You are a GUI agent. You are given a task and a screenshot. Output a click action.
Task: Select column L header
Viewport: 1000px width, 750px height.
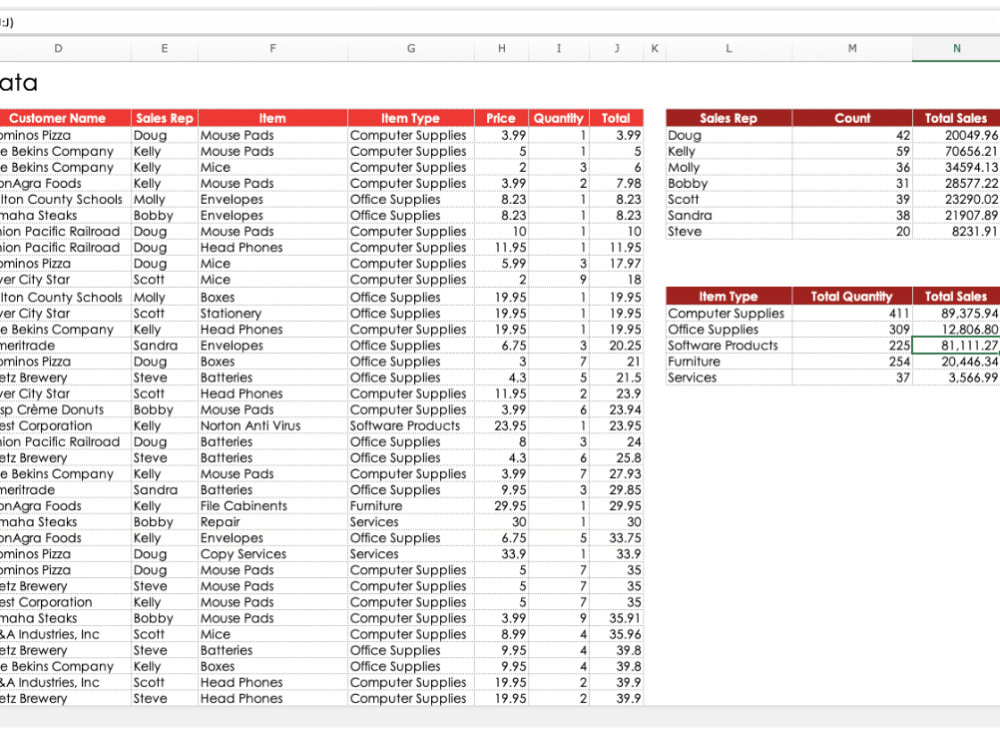coord(729,48)
